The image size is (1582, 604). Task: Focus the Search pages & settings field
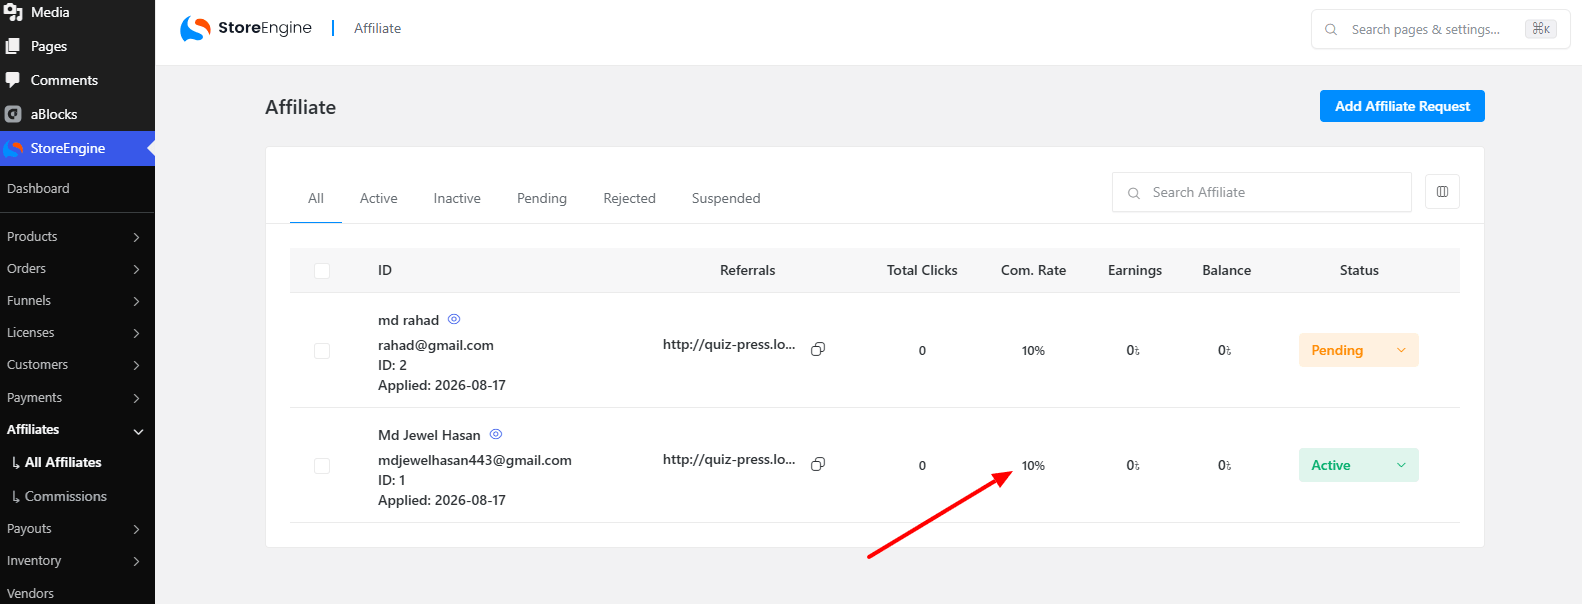point(1440,29)
